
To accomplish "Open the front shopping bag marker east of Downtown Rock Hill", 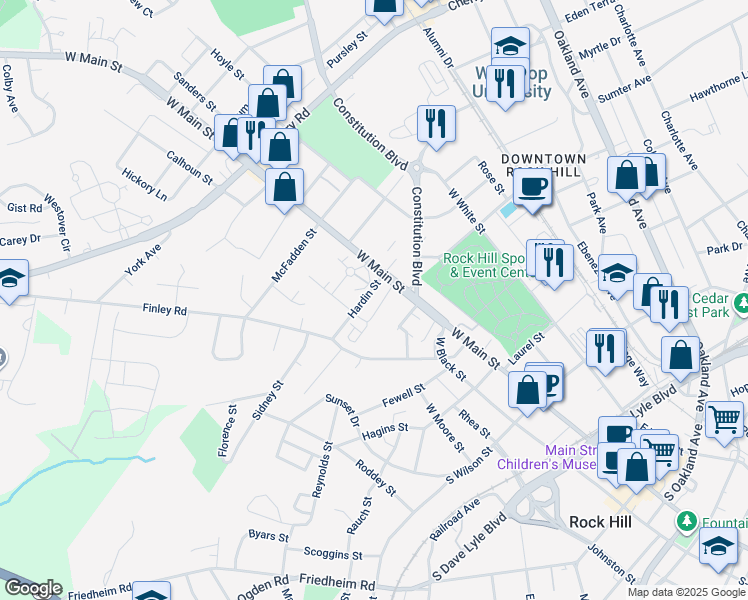I will click(626, 175).
